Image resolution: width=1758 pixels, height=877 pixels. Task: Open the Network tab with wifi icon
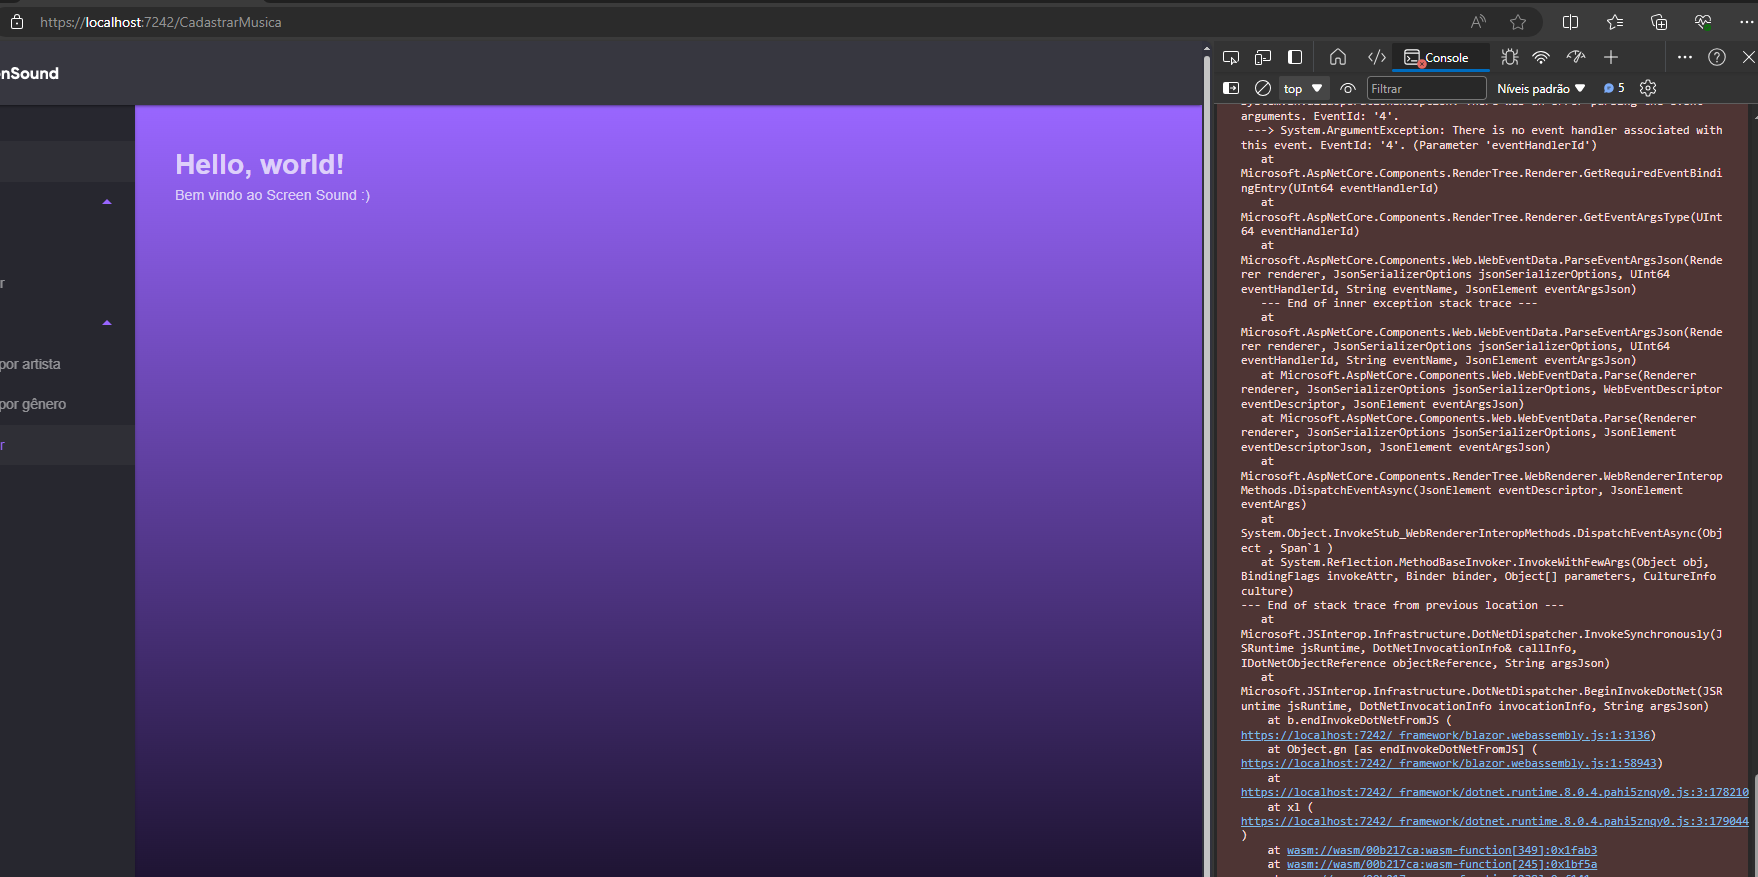pos(1541,58)
